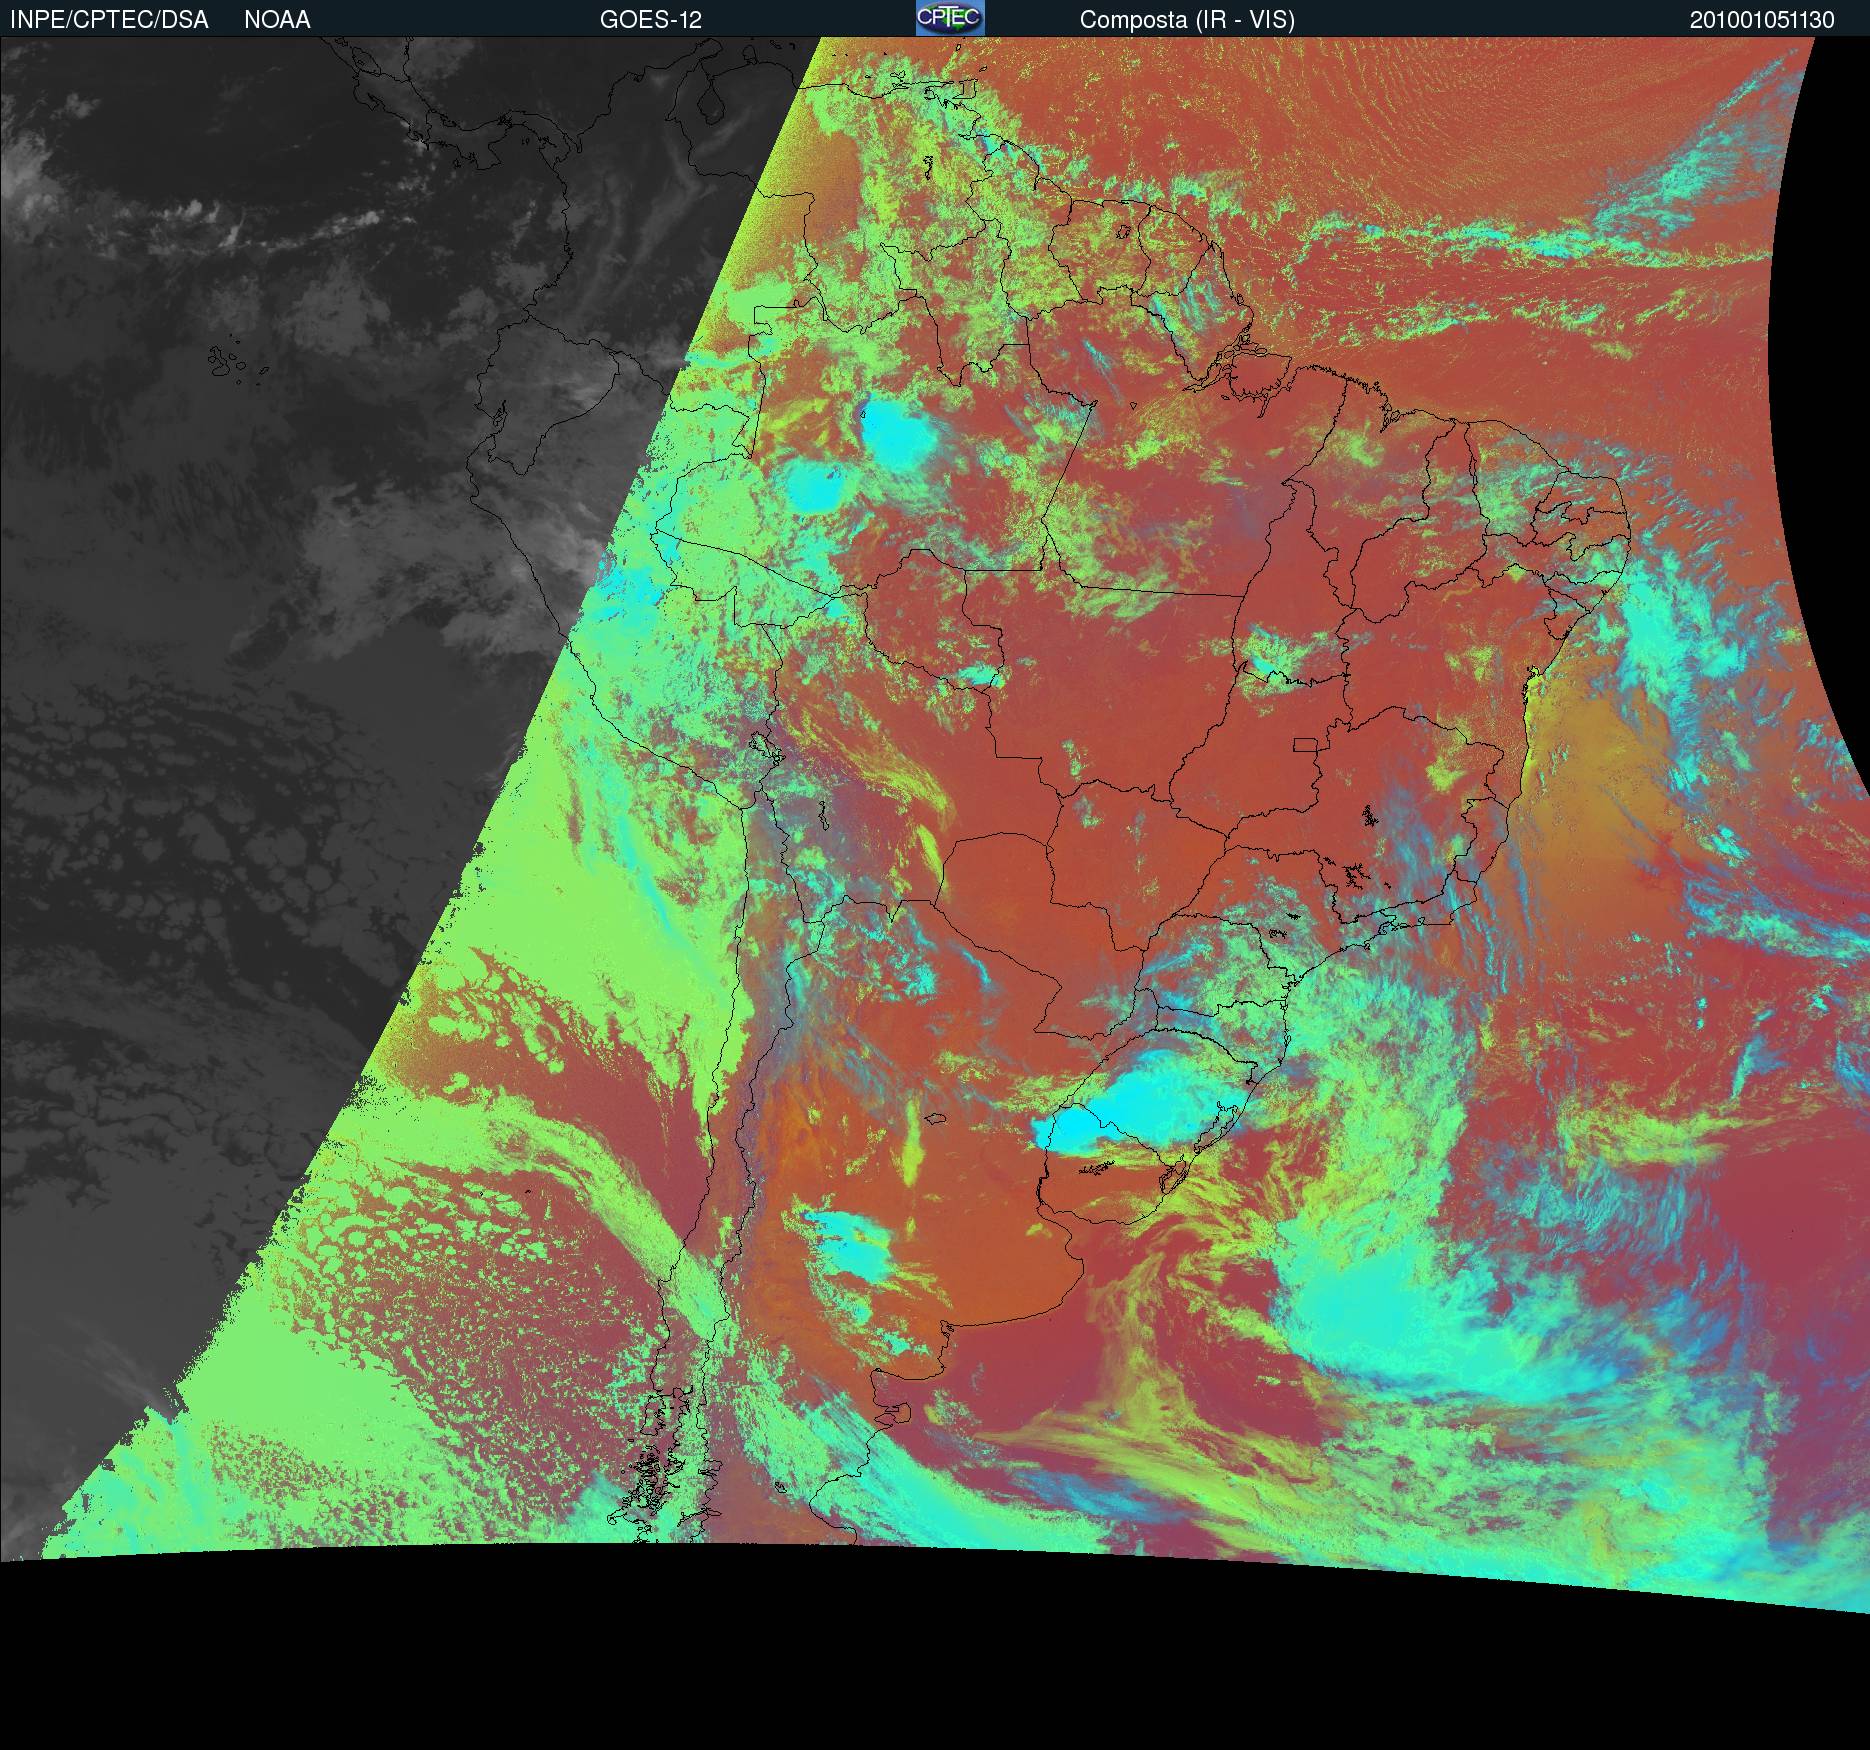The image size is (1870, 1750).
Task: Click the Composta (IR - VIS) title
Action: tap(1187, 21)
